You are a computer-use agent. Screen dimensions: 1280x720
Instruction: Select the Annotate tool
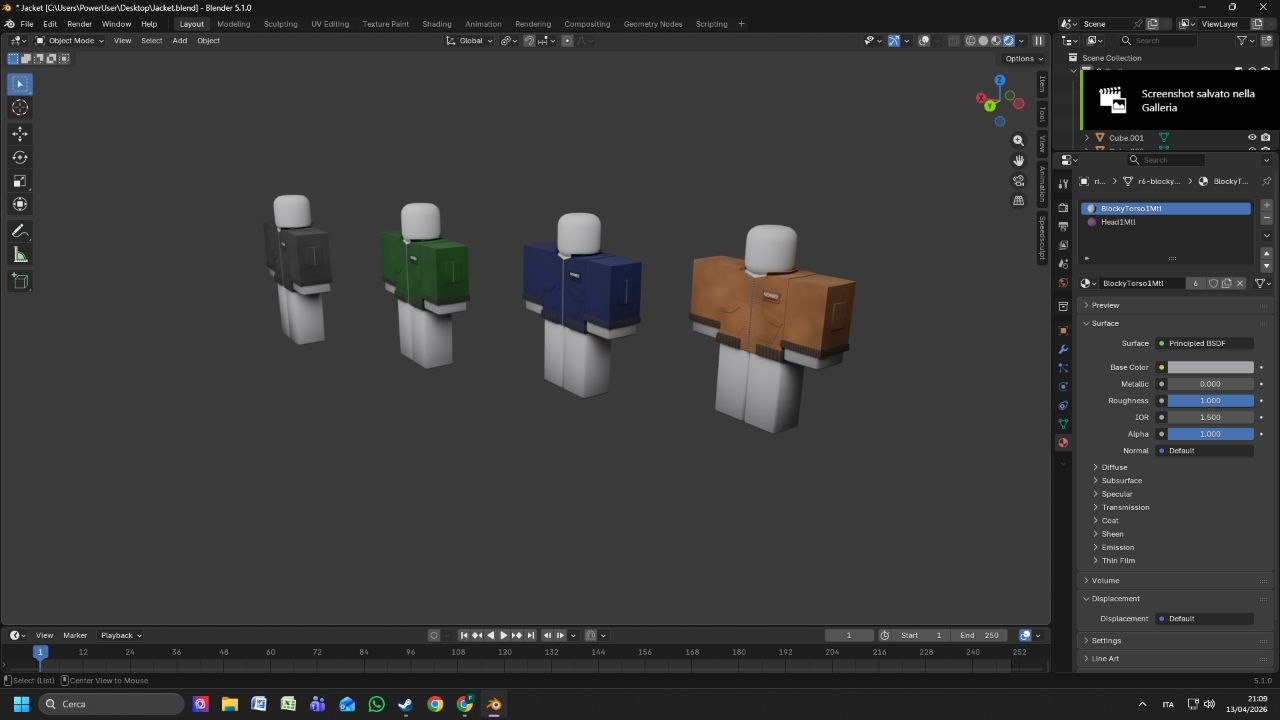(x=19, y=231)
